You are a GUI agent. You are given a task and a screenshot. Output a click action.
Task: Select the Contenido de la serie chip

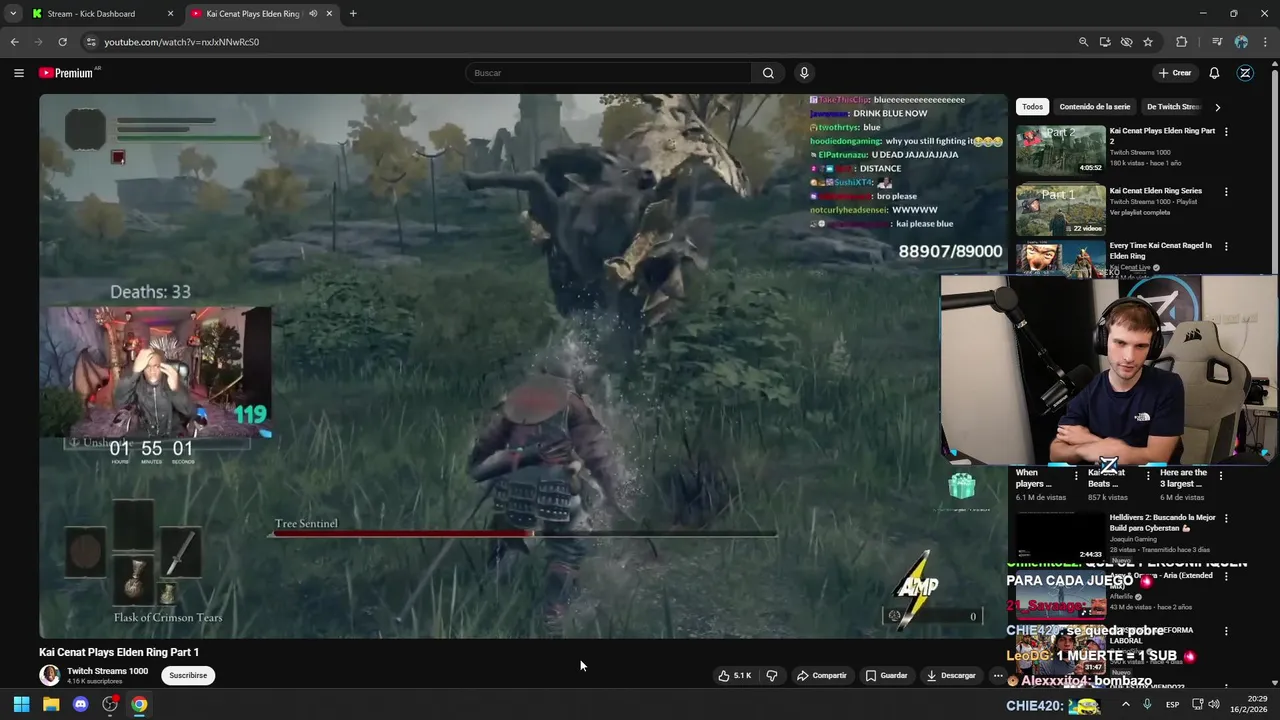[1094, 107]
